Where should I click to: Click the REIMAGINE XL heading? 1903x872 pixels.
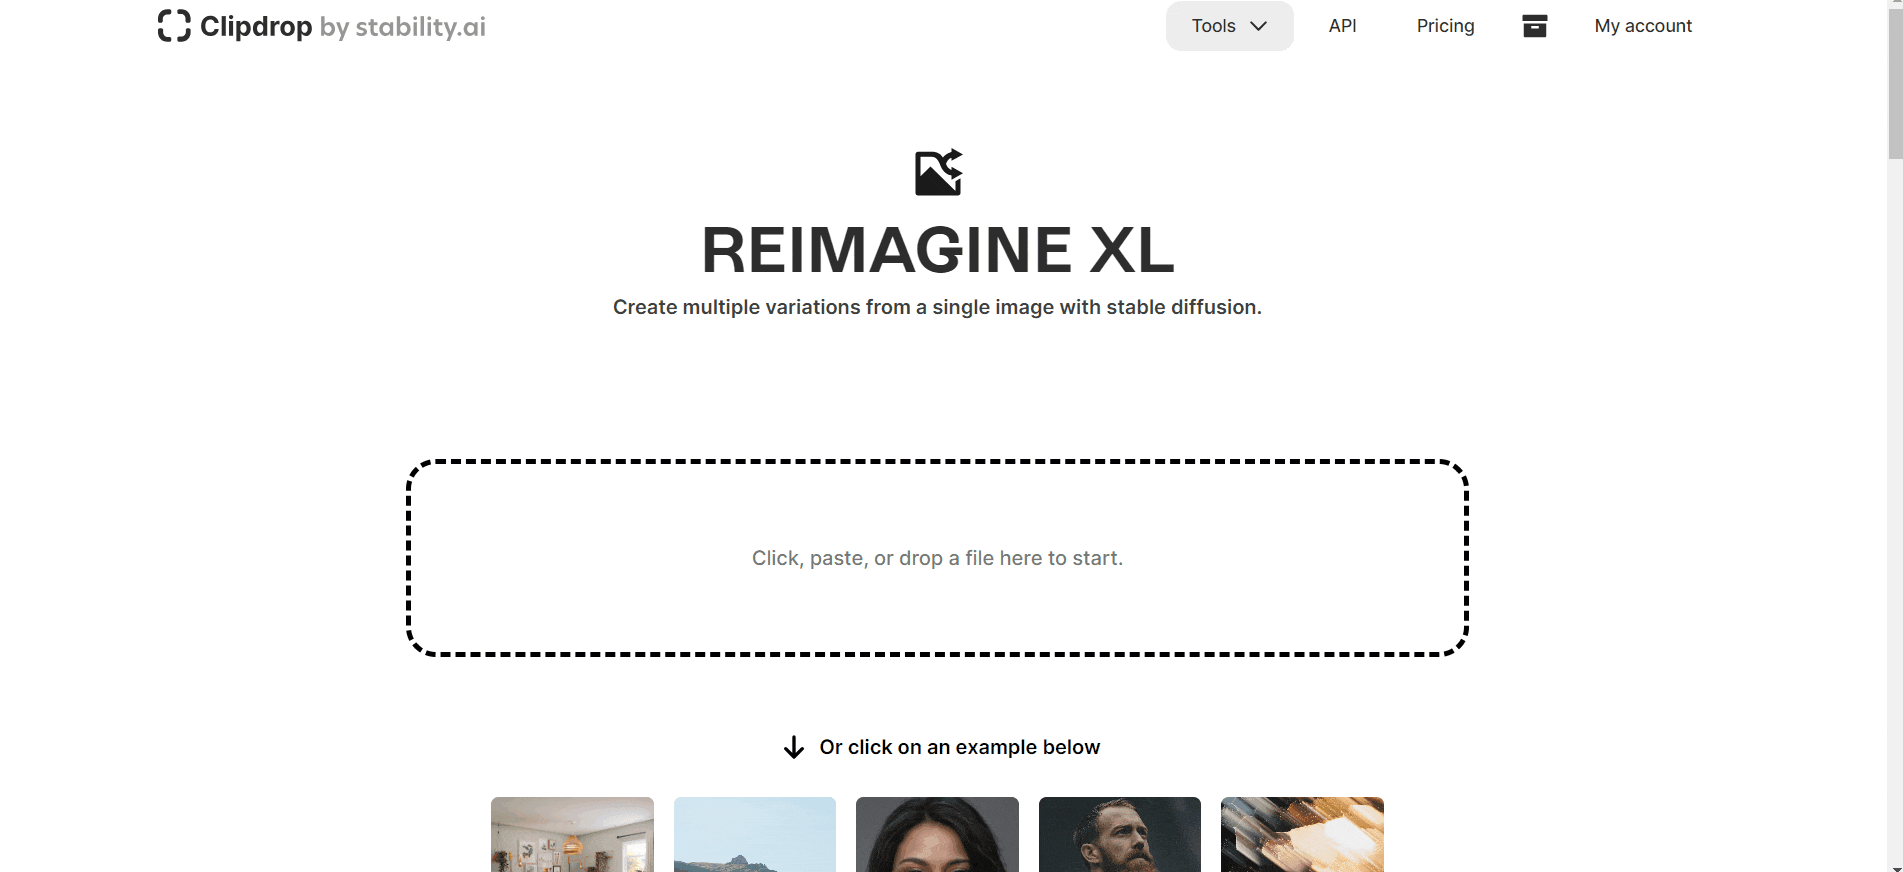pyautogui.click(x=938, y=249)
